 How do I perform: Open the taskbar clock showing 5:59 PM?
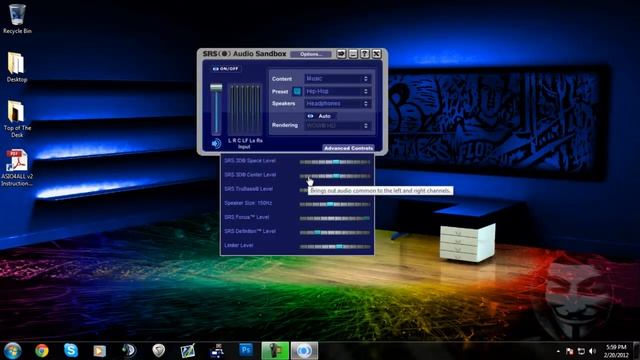pyautogui.click(x=616, y=351)
